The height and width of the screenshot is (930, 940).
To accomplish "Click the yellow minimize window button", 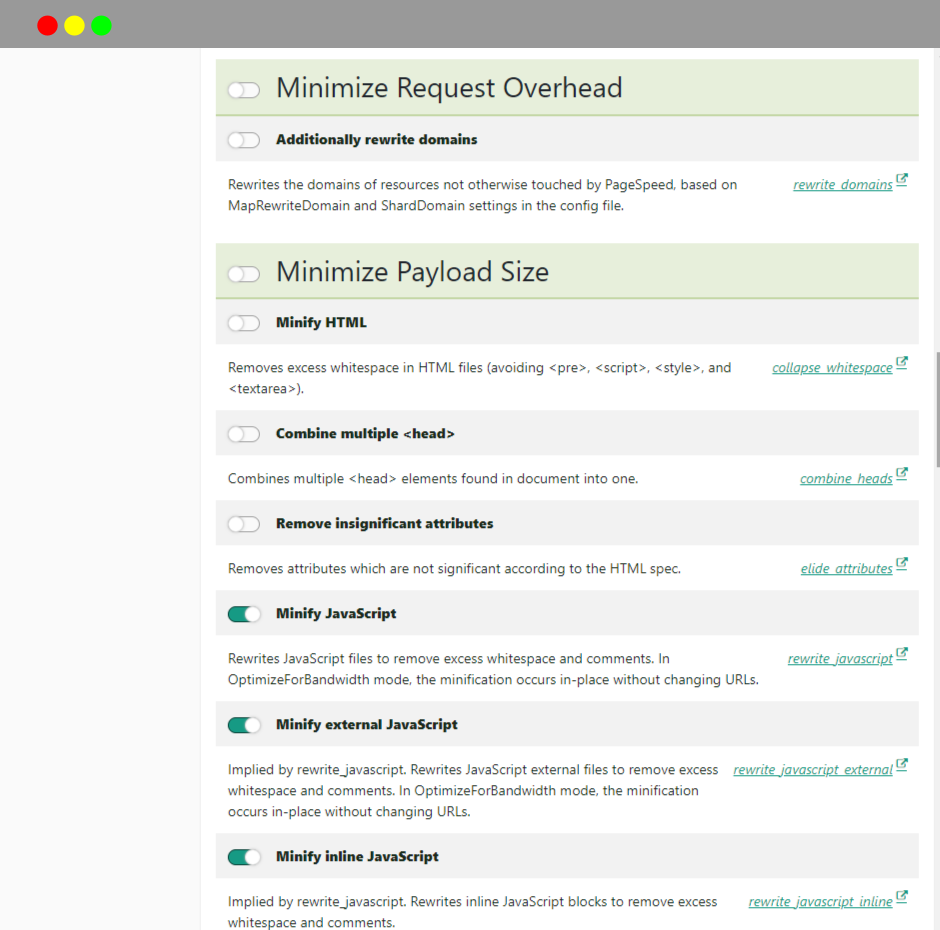I will pos(74,26).
